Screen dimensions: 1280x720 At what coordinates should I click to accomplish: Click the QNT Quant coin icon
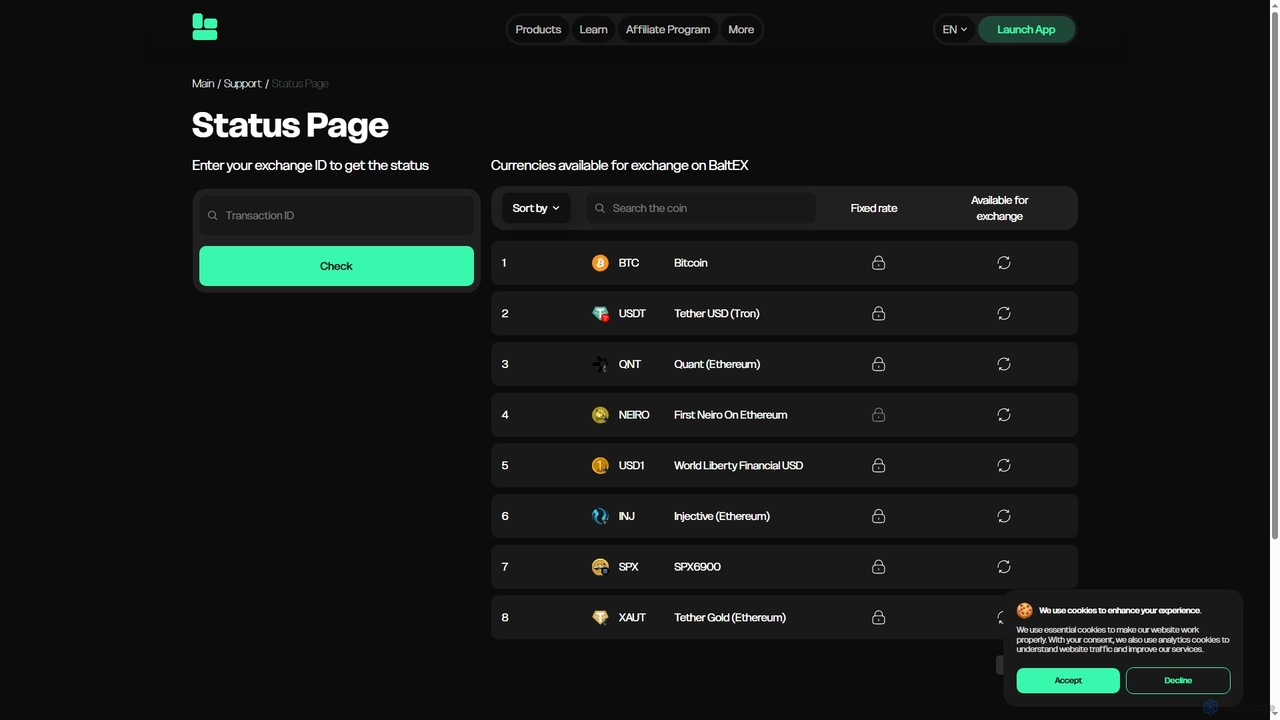600,364
